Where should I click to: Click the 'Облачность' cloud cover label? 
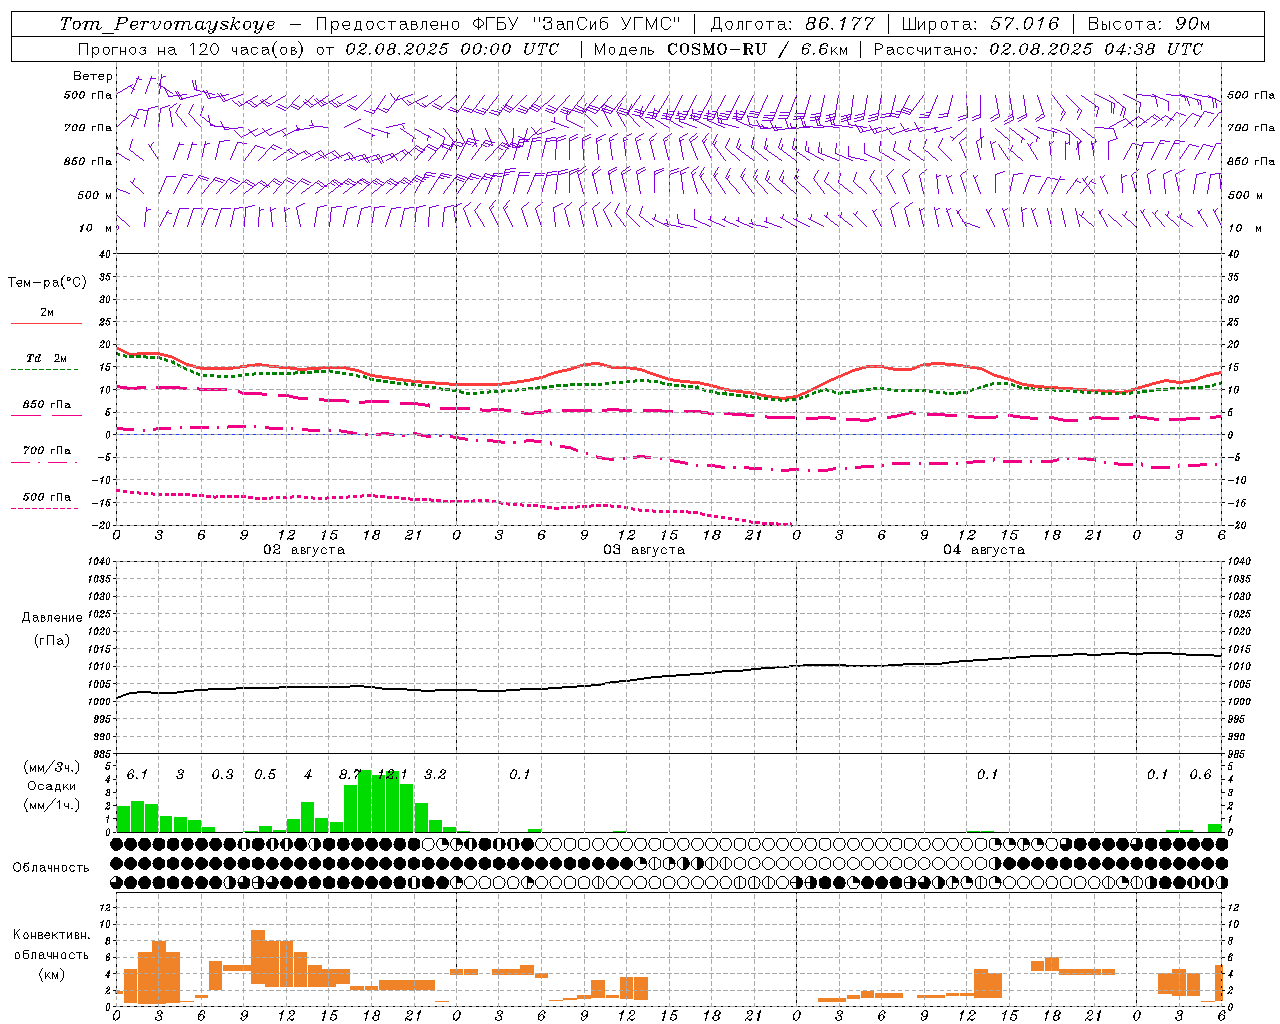[x=51, y=868]
